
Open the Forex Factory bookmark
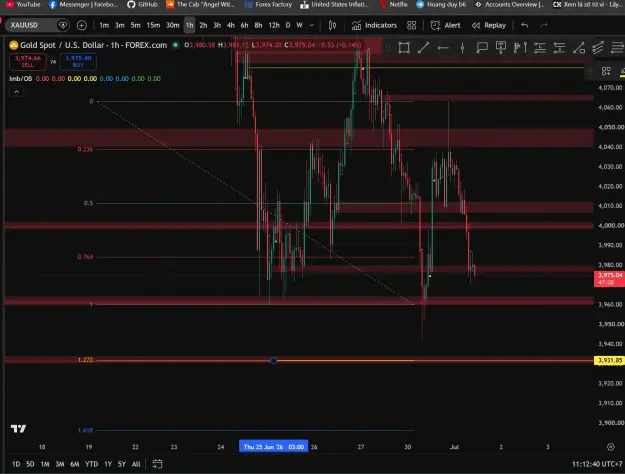pyautogui.click(x=268, y=4)
